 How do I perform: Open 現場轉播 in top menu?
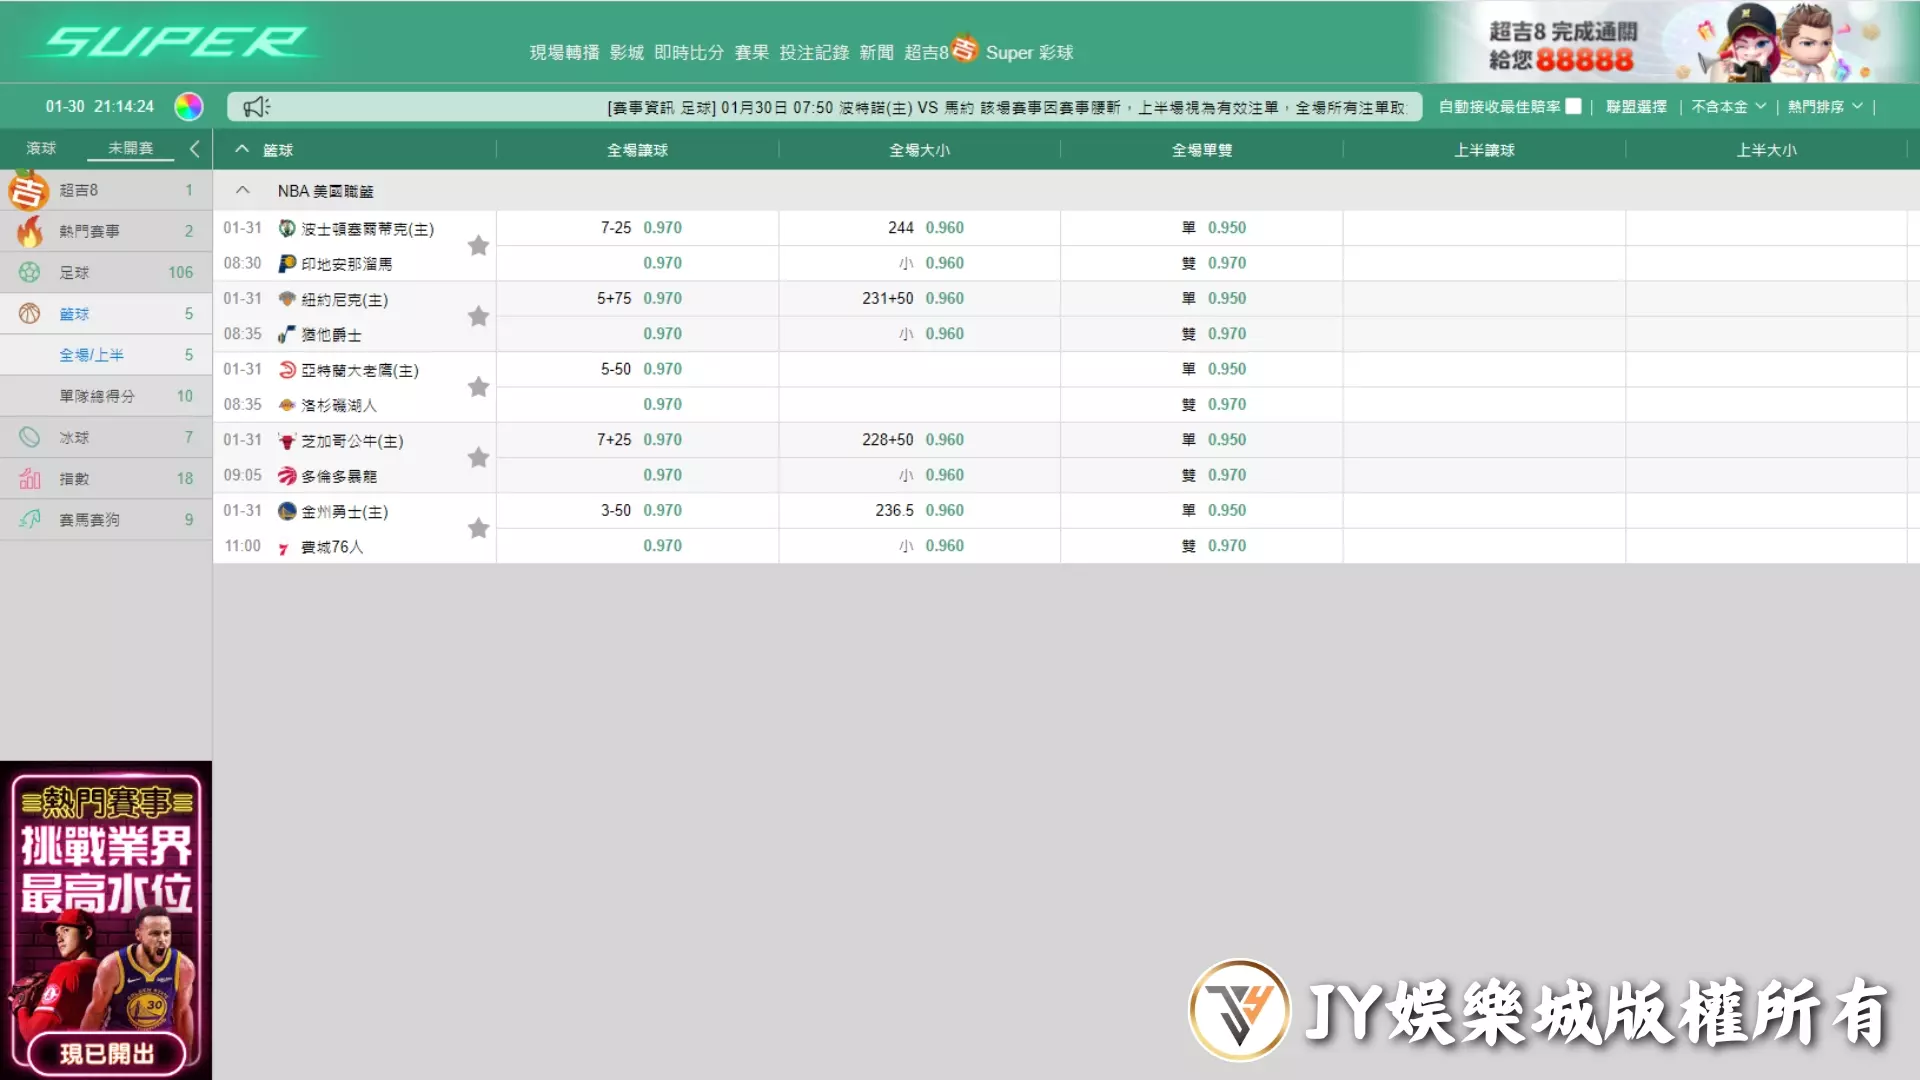(564, 52)
